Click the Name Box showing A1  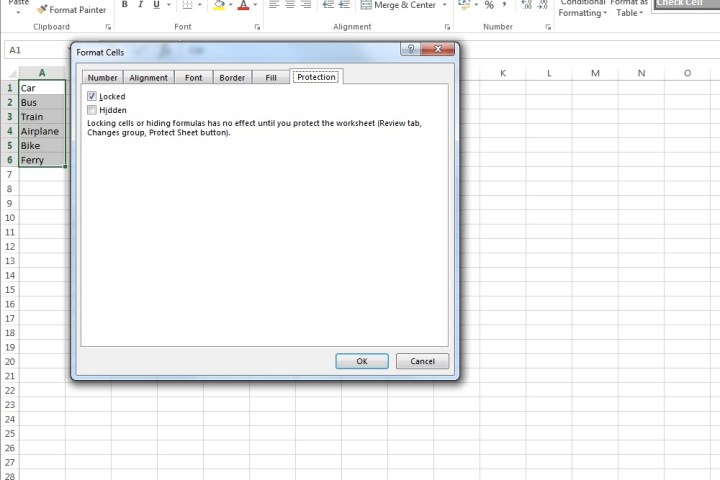35,49
